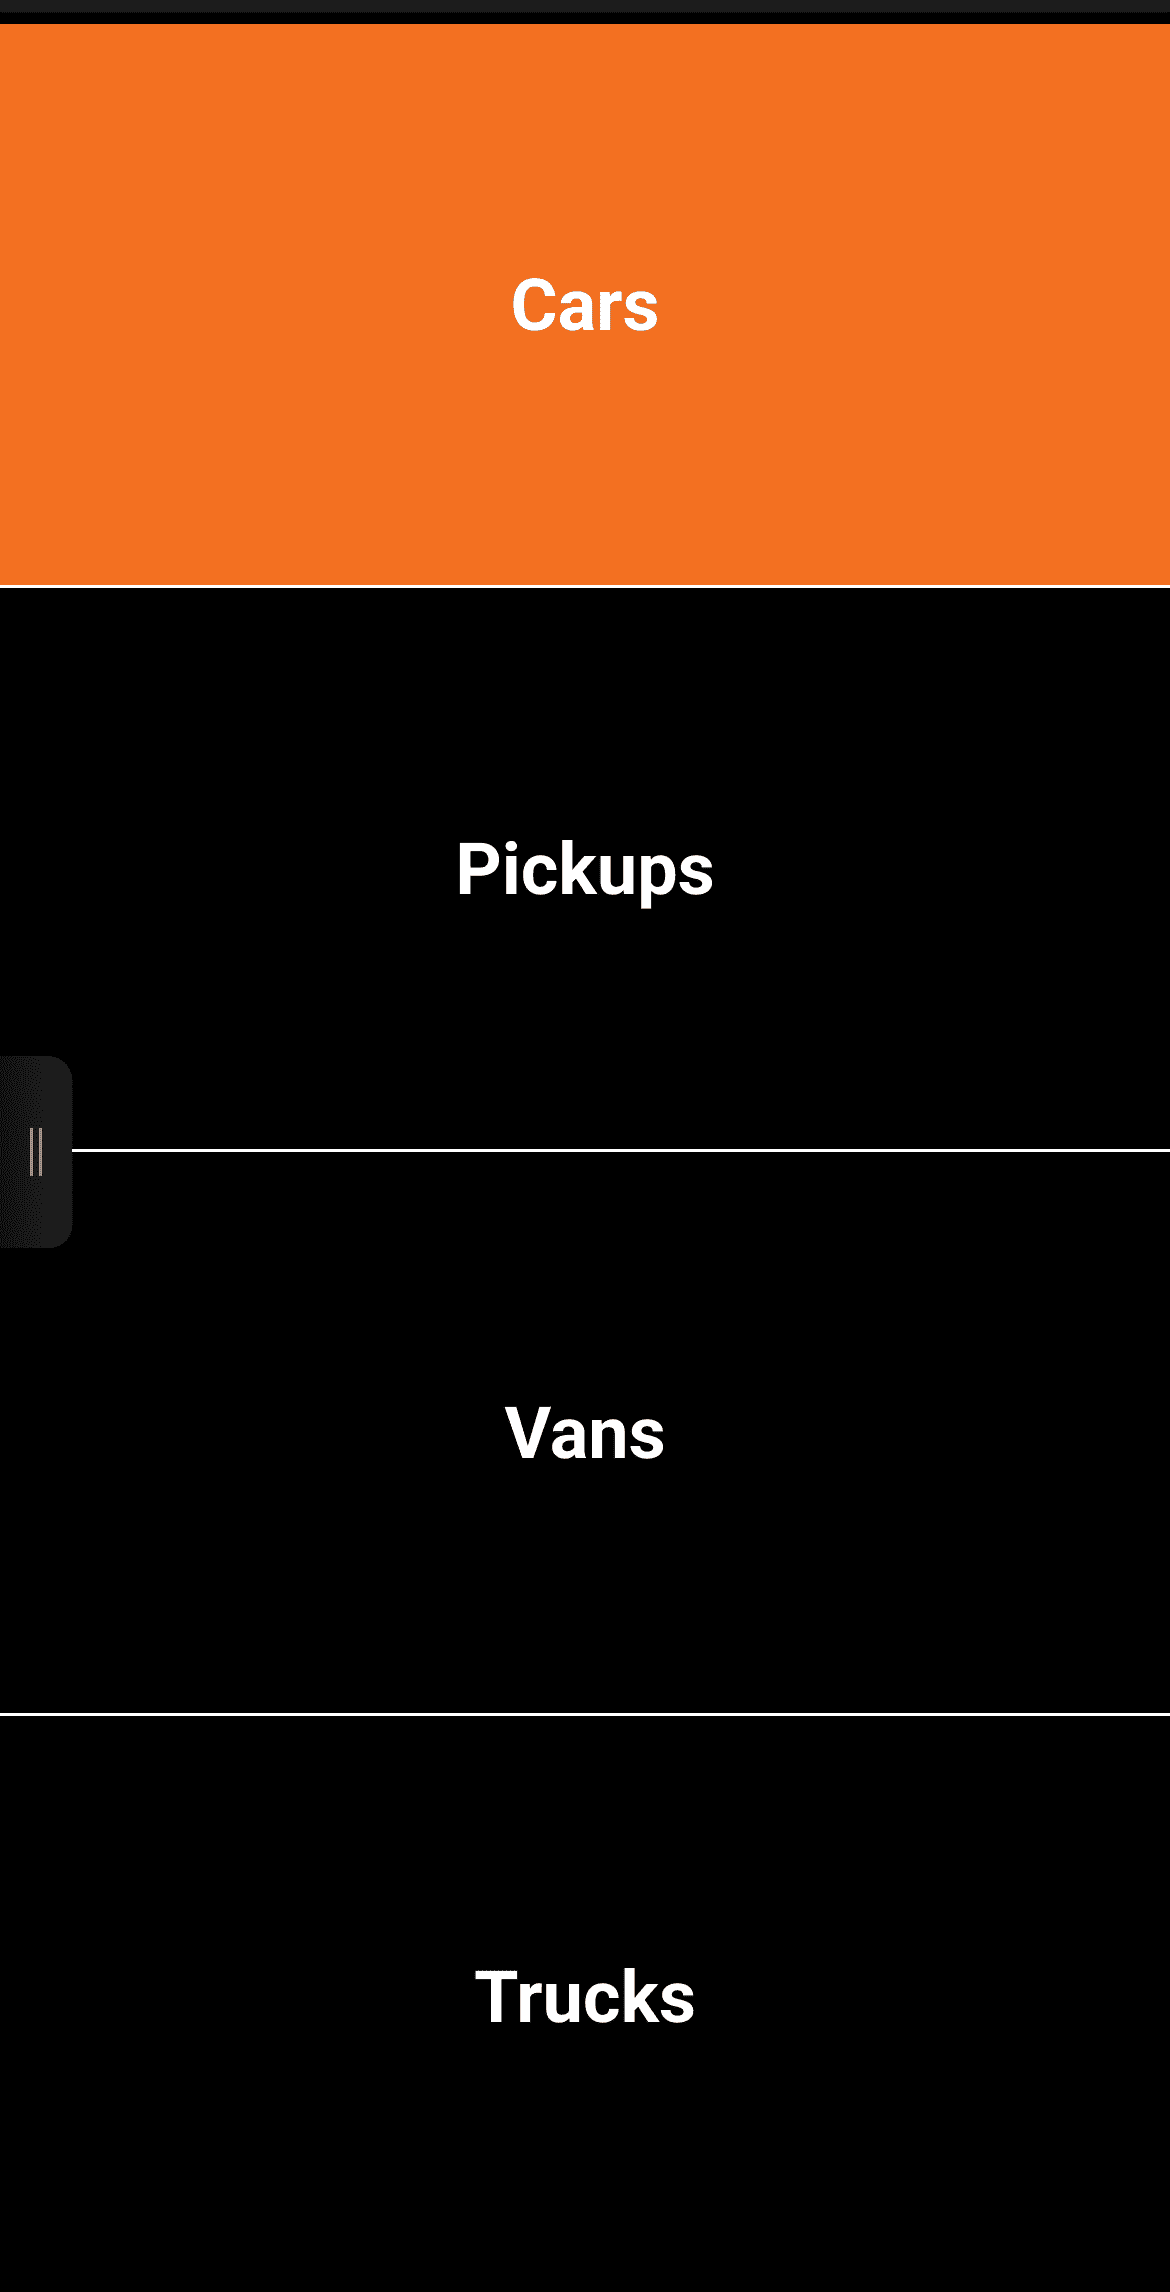Viewport: 1170px width, 2292px height.
Task: Switch selection to the Pickups row
Action: pos(585,868)
